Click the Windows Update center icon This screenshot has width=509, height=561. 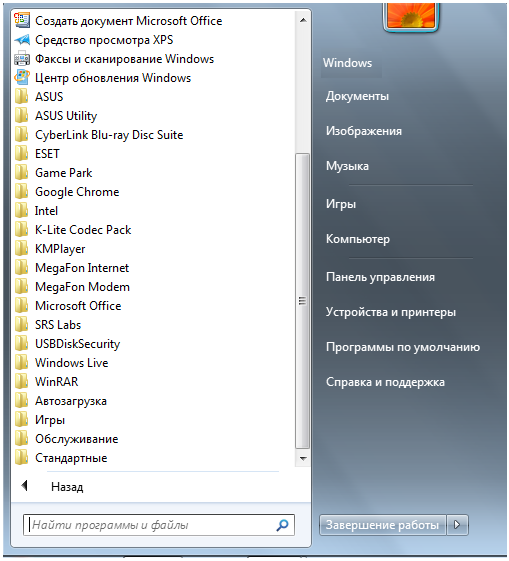[22, 78]
